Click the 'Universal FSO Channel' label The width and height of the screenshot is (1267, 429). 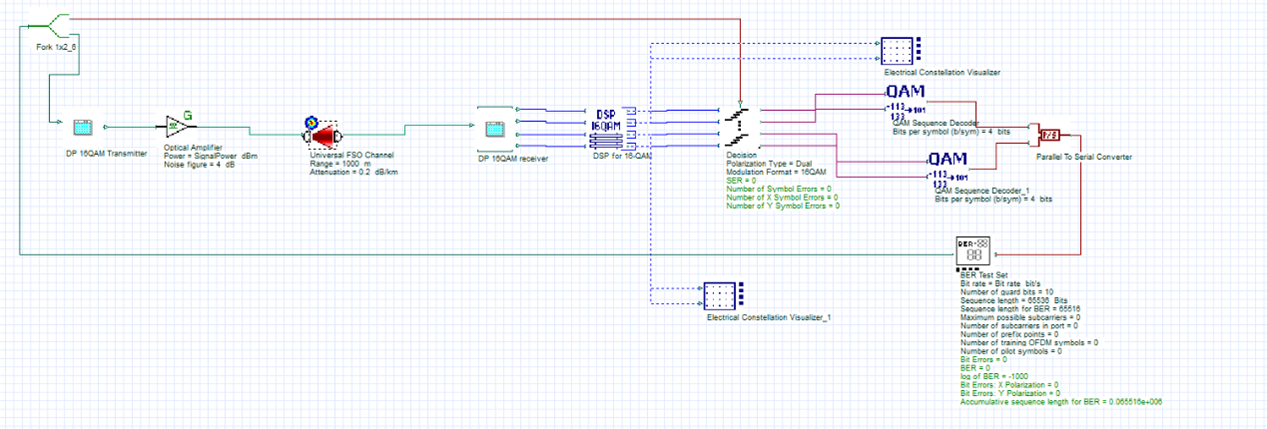pos(352,155)
